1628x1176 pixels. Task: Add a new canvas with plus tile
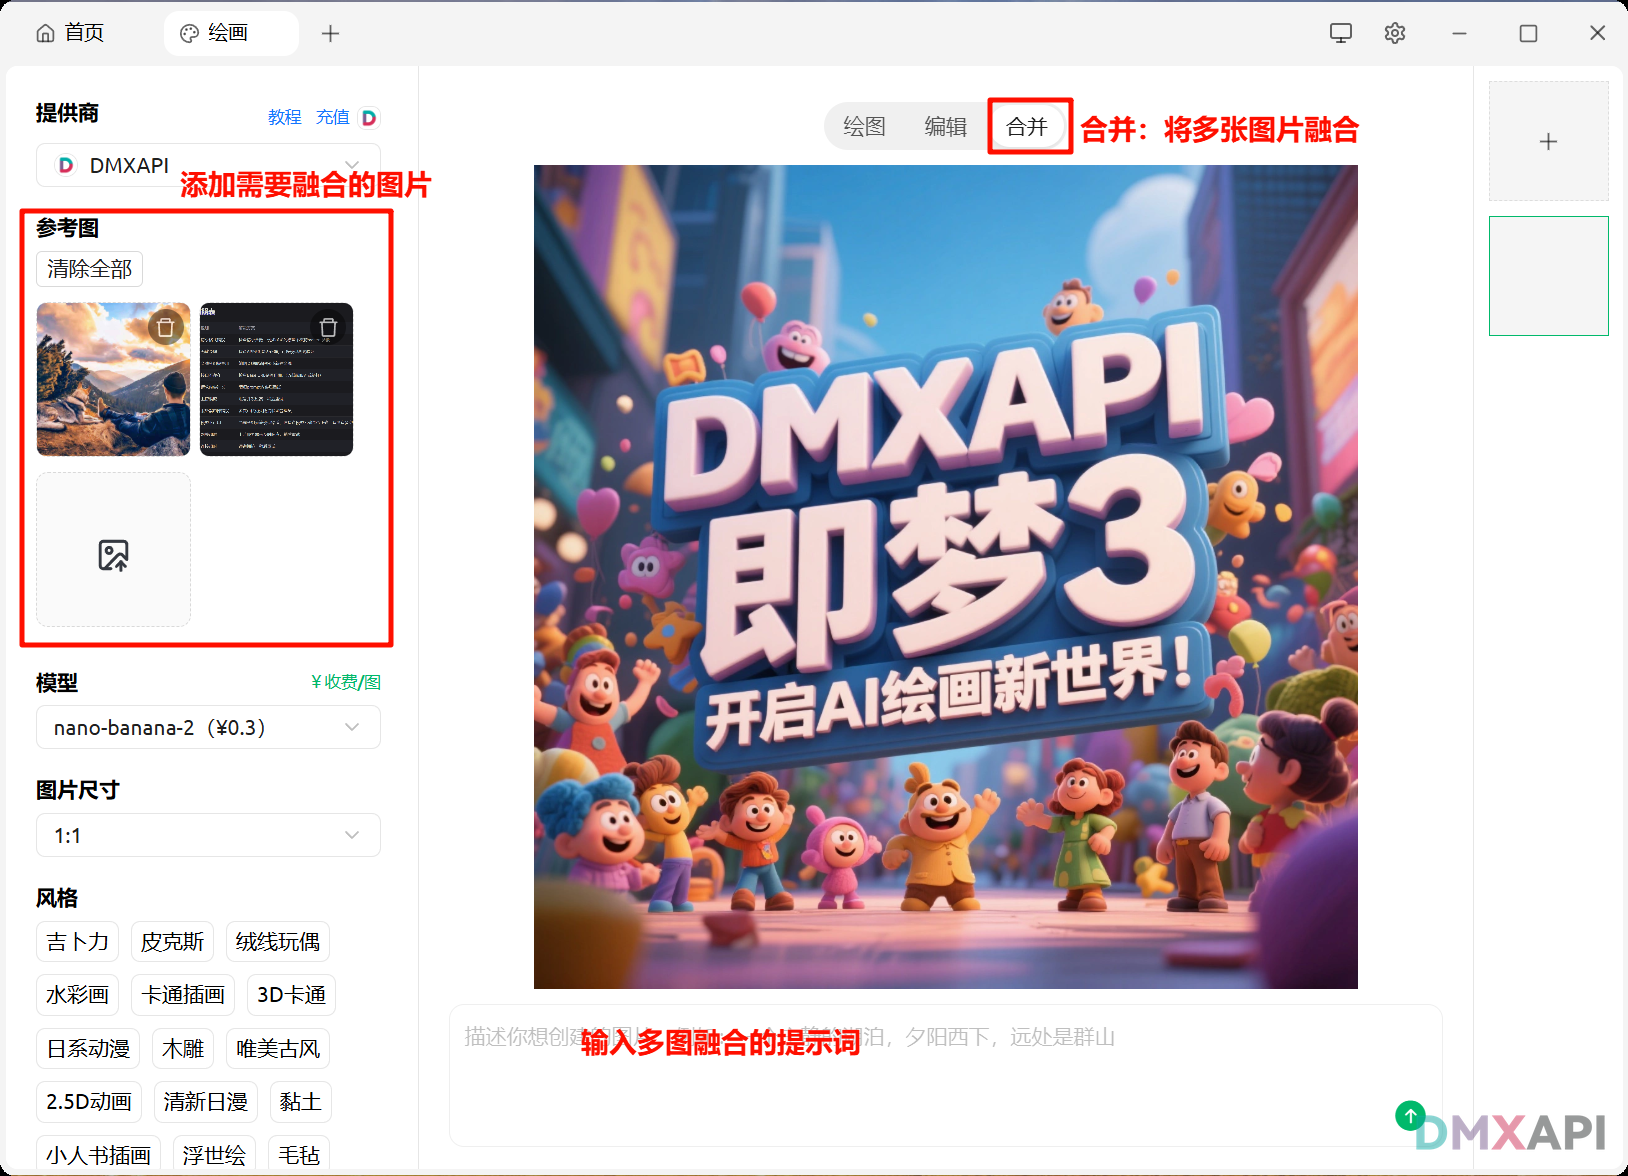coord(1548,142)
